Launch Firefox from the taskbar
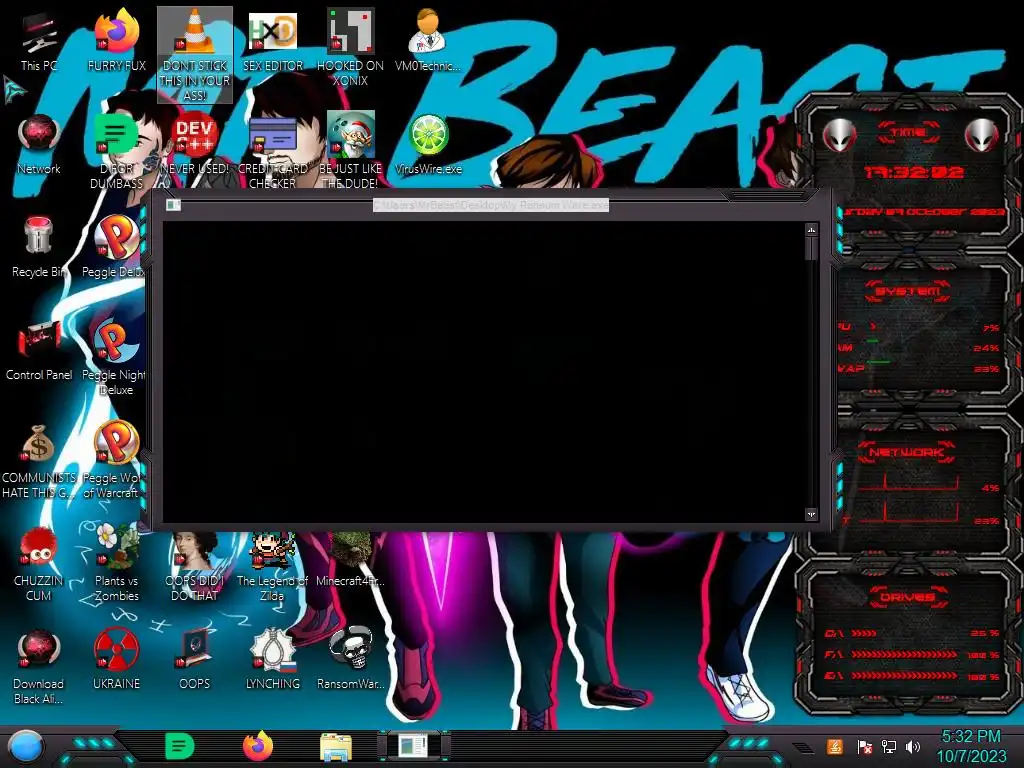The width and height of the screenshot is (1024, 768). point(258,746)
